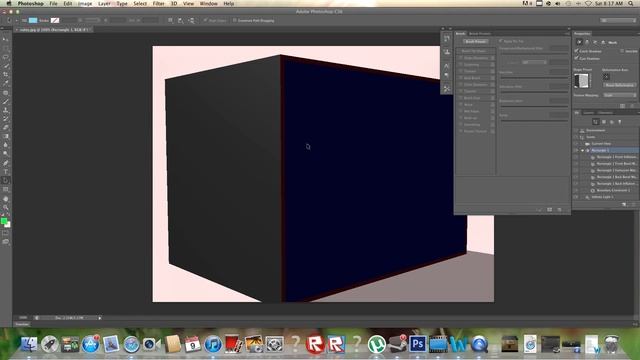
Task: Enable Shape Dynamics checkbox
Action: click(x=461, y=58)
